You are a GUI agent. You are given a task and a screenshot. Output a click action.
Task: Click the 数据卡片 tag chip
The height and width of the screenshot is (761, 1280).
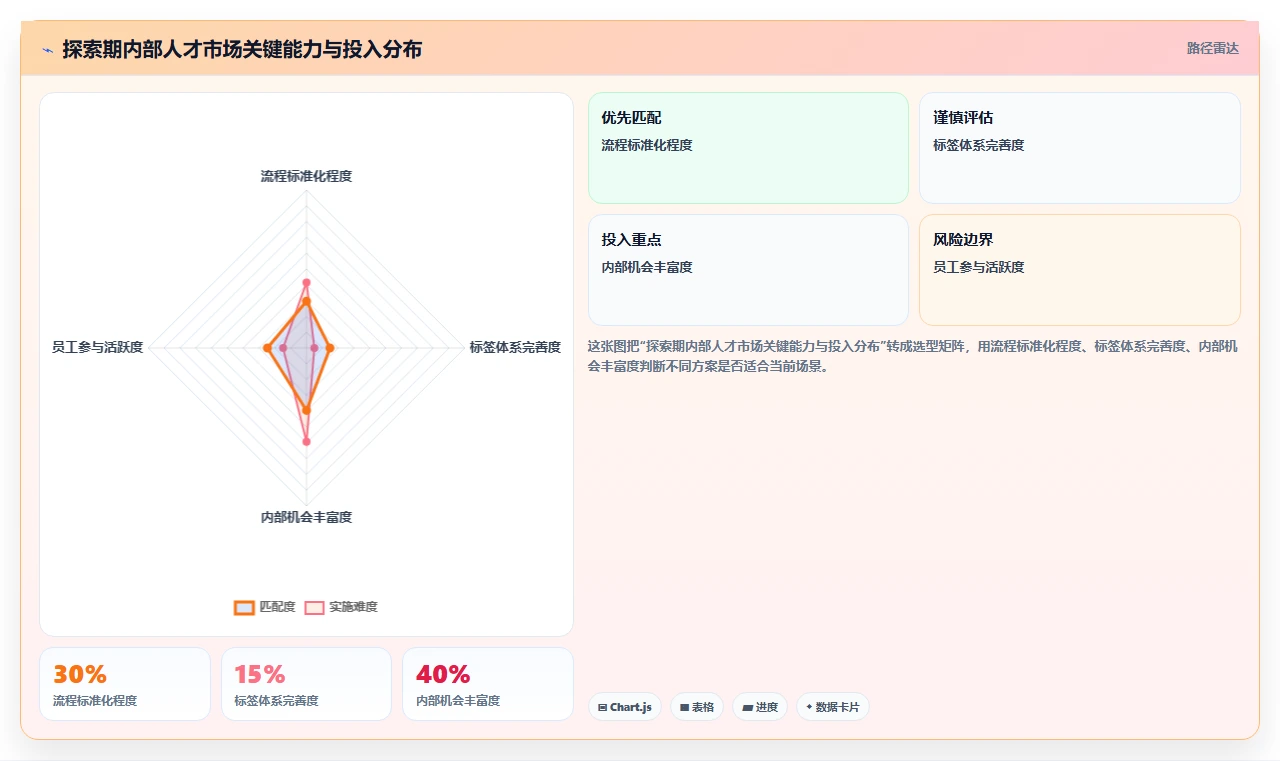tap(833, 707)
